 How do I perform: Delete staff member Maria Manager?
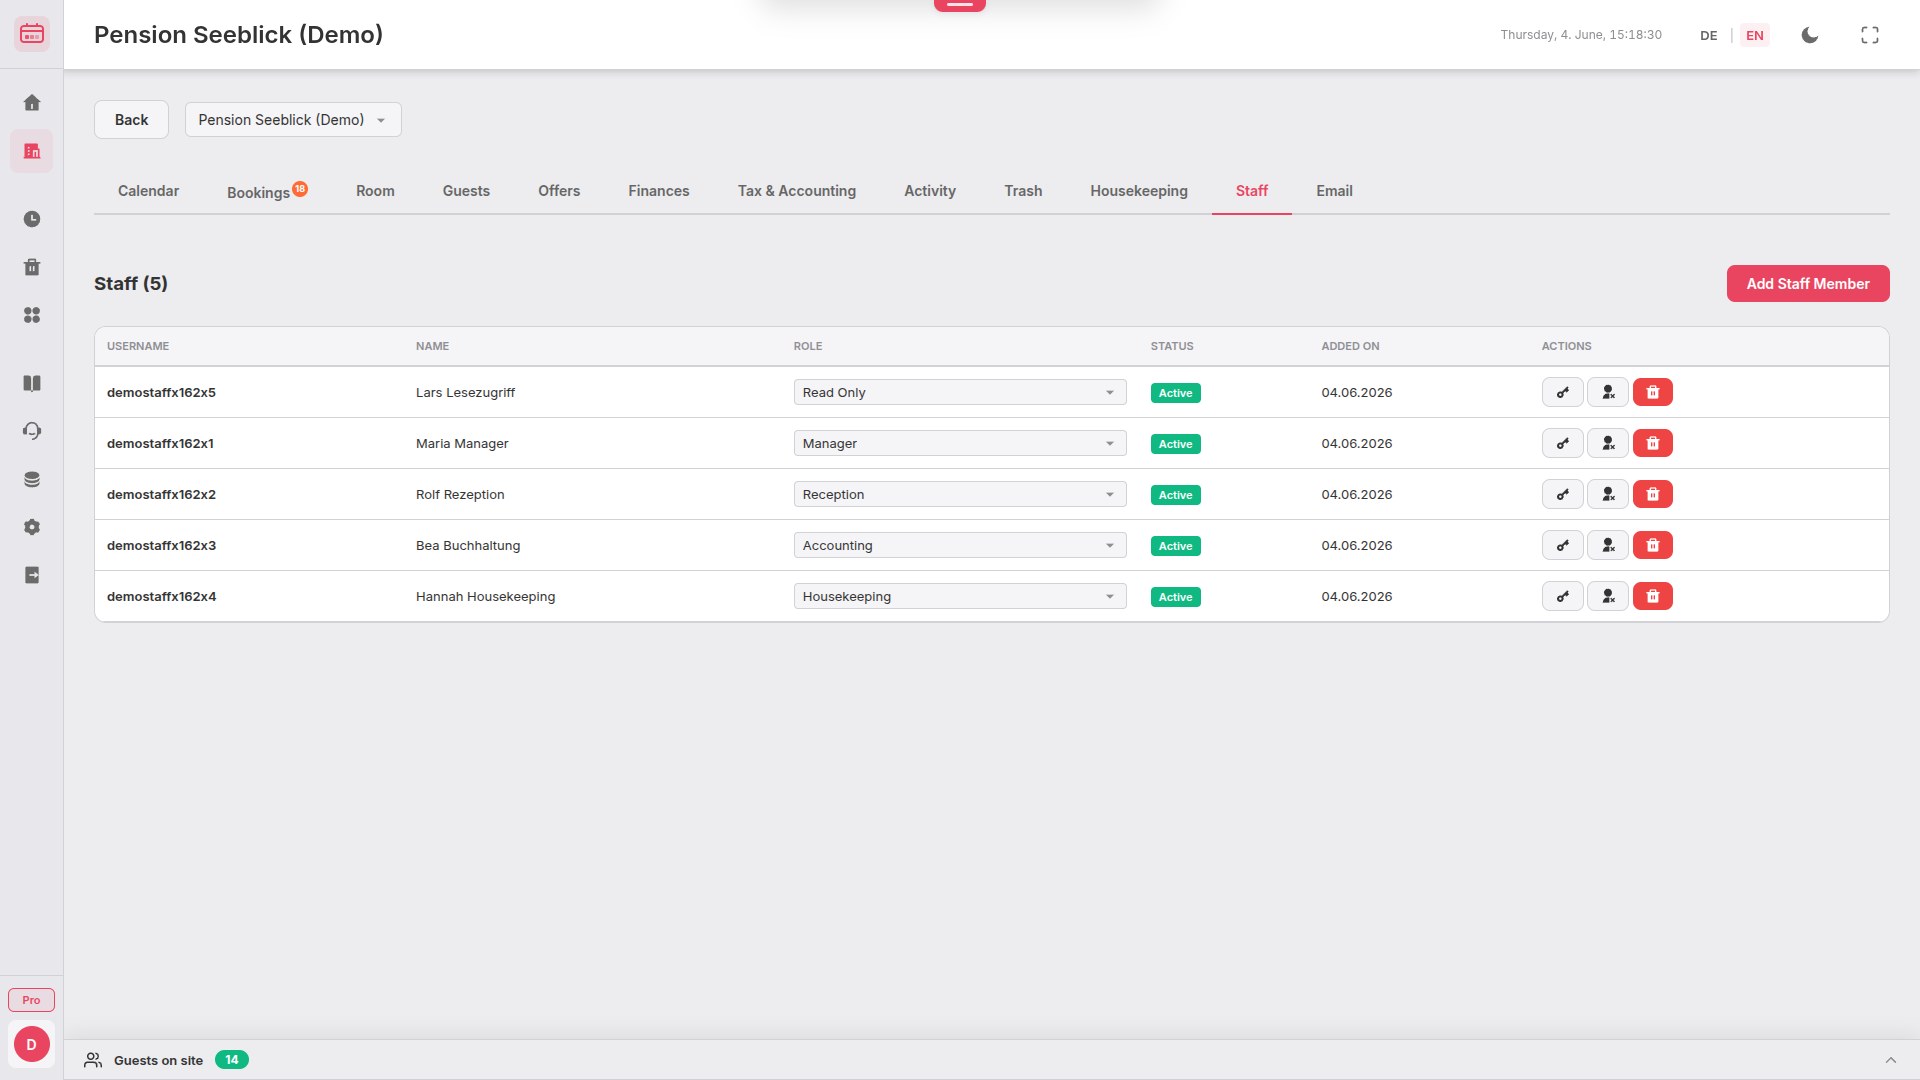[1653, 444]
